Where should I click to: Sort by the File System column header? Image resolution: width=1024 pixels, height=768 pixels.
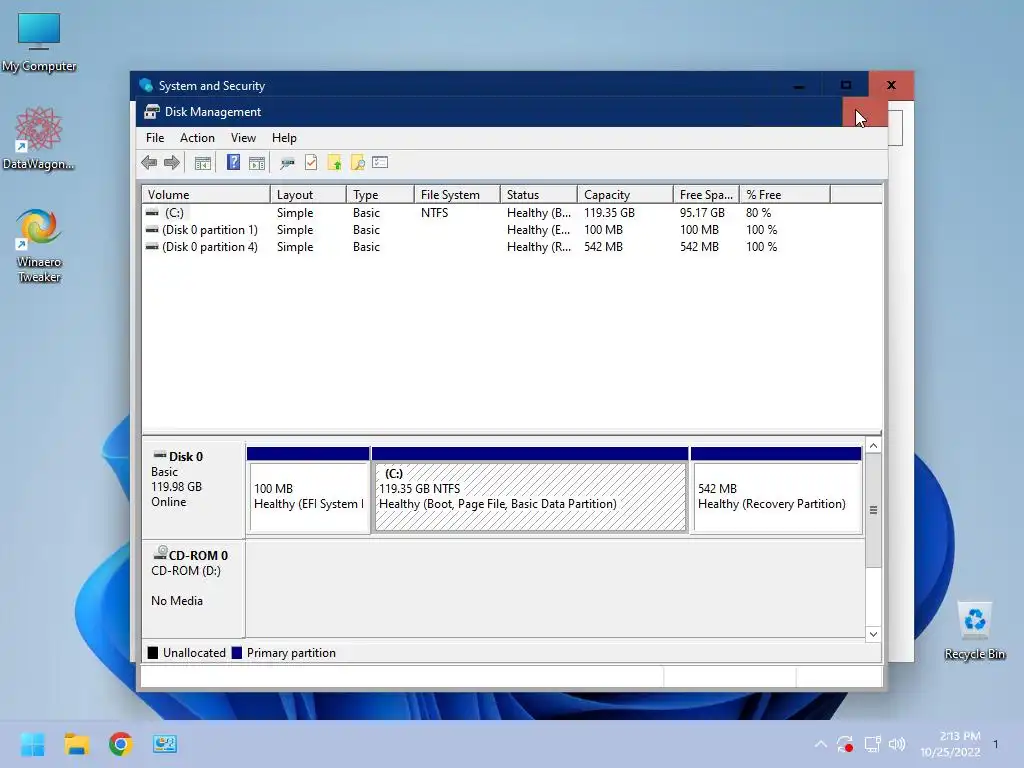point(457,195)
